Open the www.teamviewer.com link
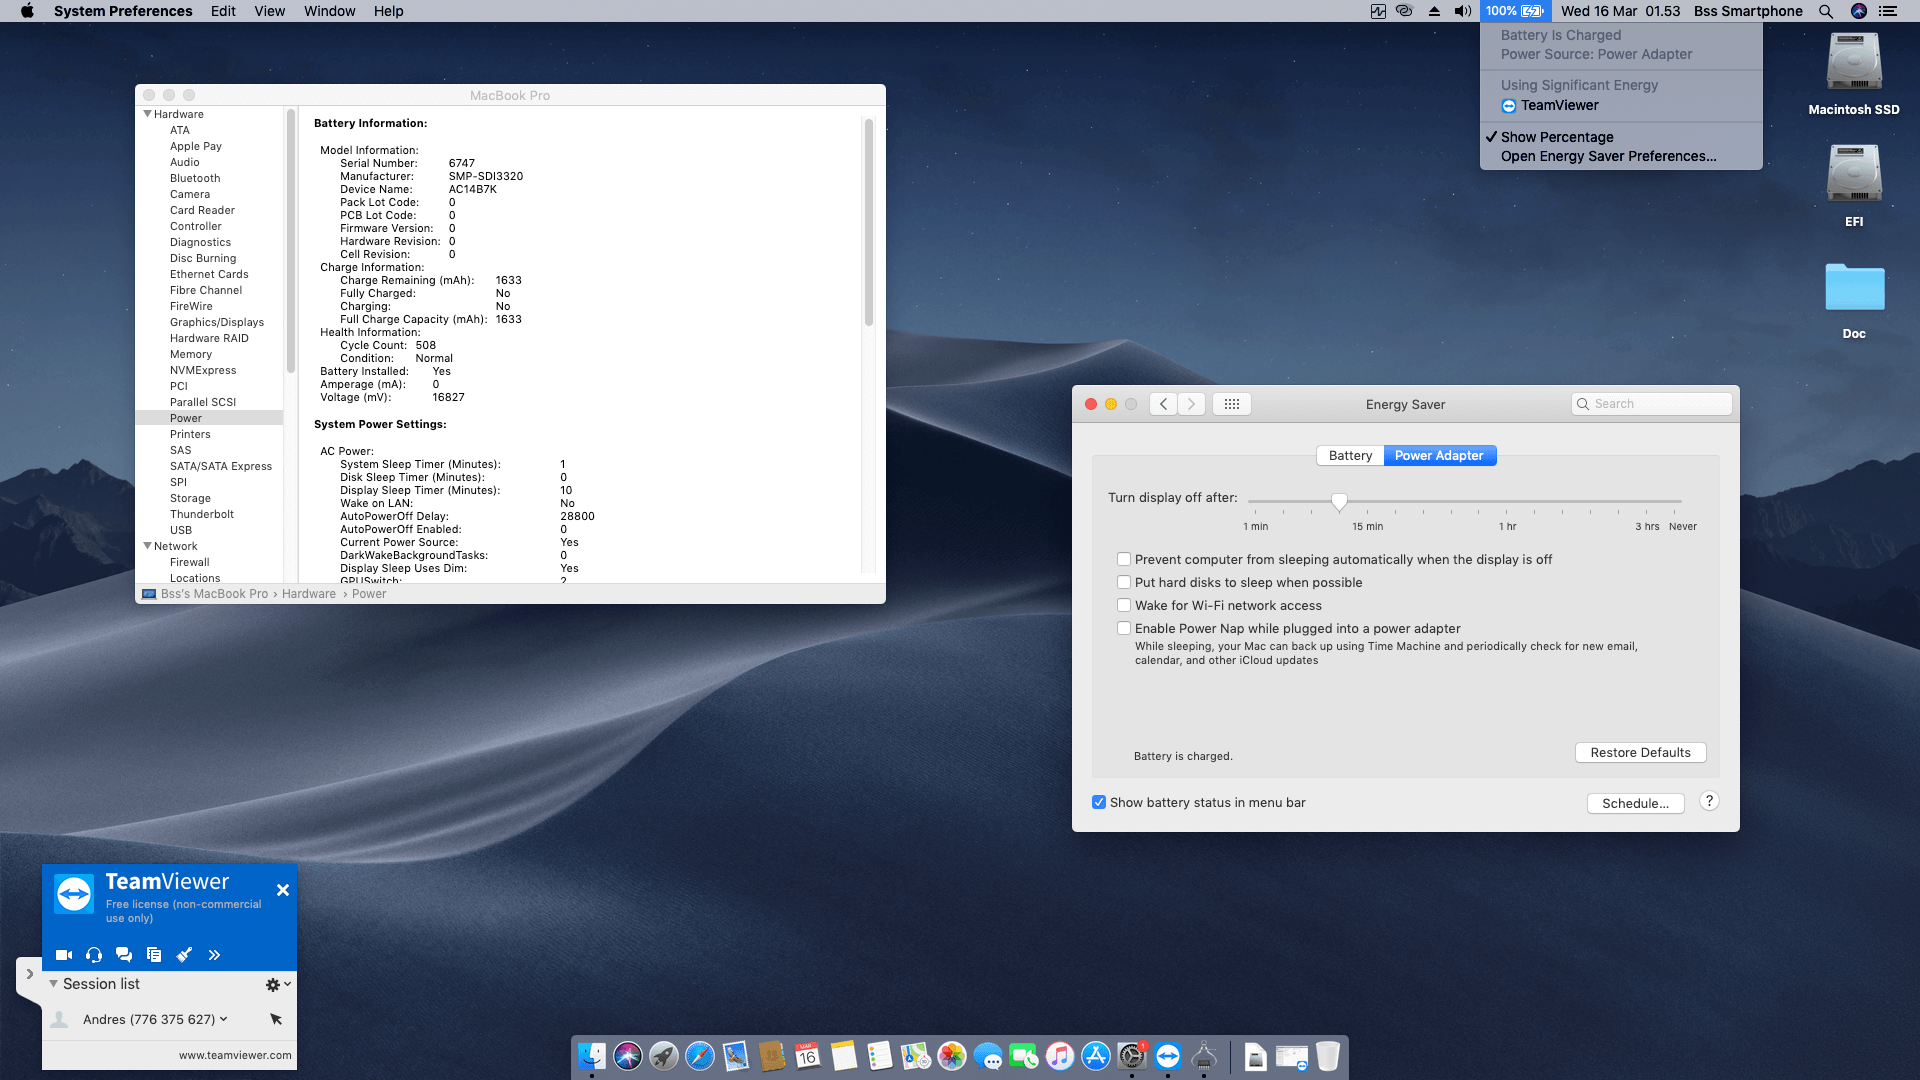Viewport: 1920px width, 1080px height. pyautogui.click(x=235, y=1055)
